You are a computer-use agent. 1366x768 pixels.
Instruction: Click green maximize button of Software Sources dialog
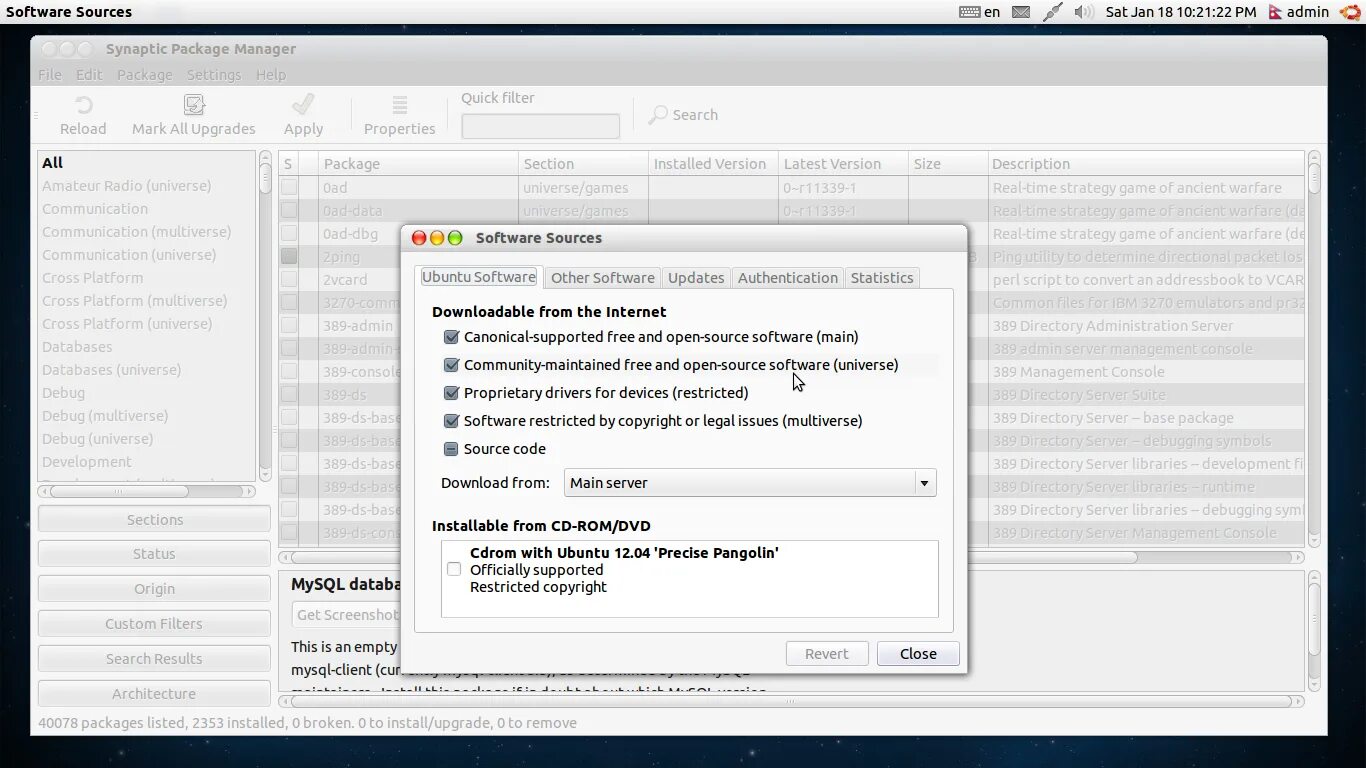coord(455,238)
